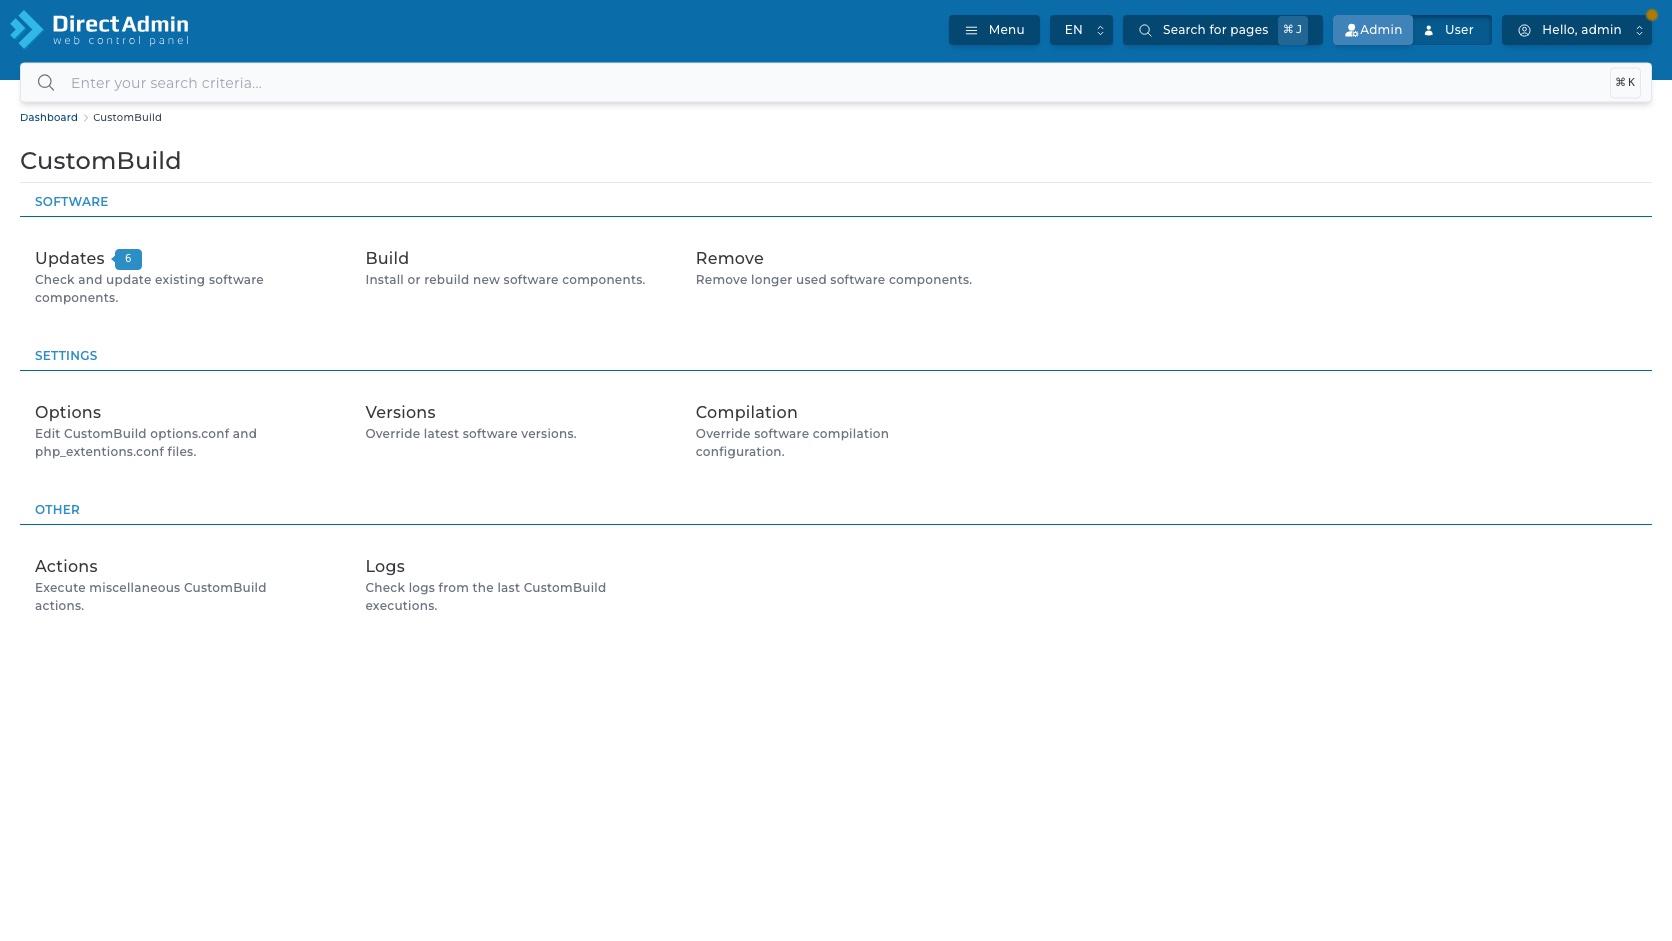The height and width of the screenshot is (941, 1672).
Task: Open the Hello, admin dropdown
Action: [x=1577, y=30]
